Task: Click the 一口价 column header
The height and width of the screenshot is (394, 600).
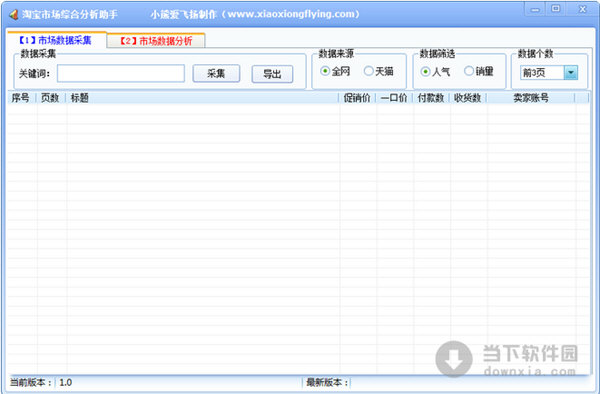Action: pyautogui.click(x=394, y=98)
